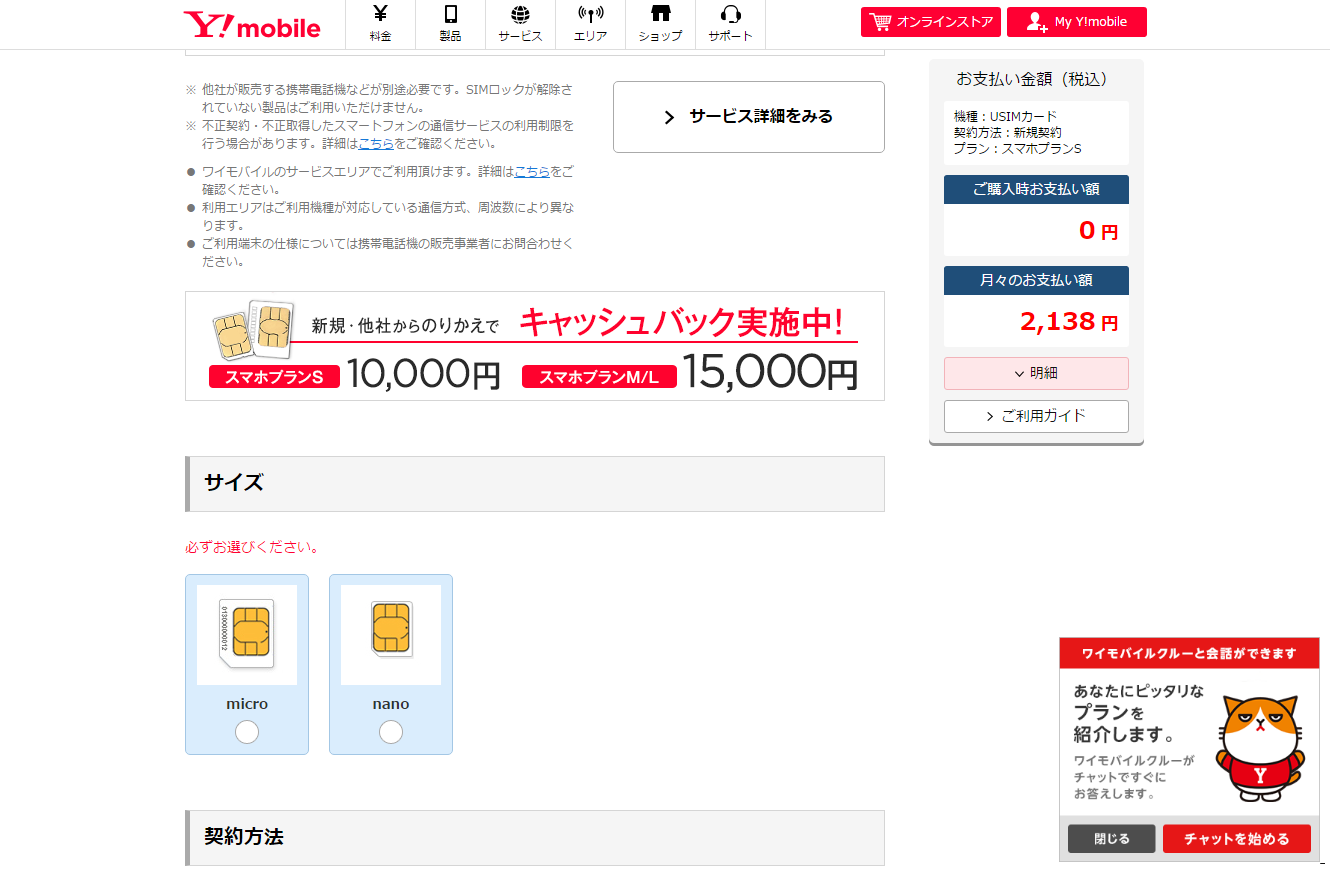Open the こちら link about restrictions

(376, 143)
